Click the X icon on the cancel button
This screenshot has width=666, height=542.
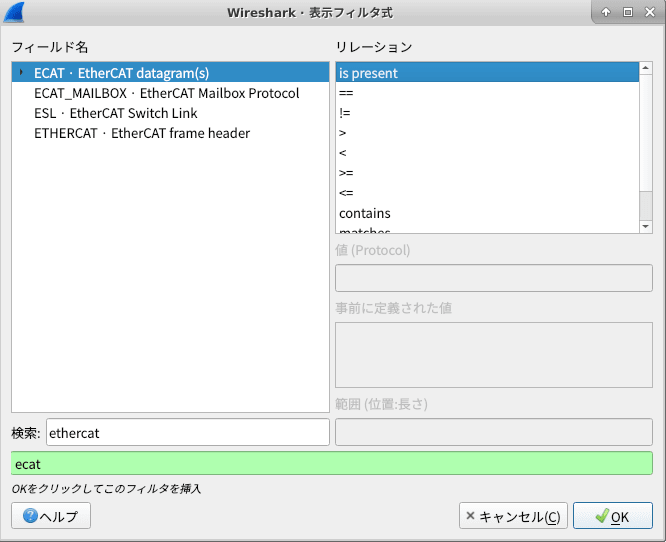pyautogui.click(x=470, y=516)
